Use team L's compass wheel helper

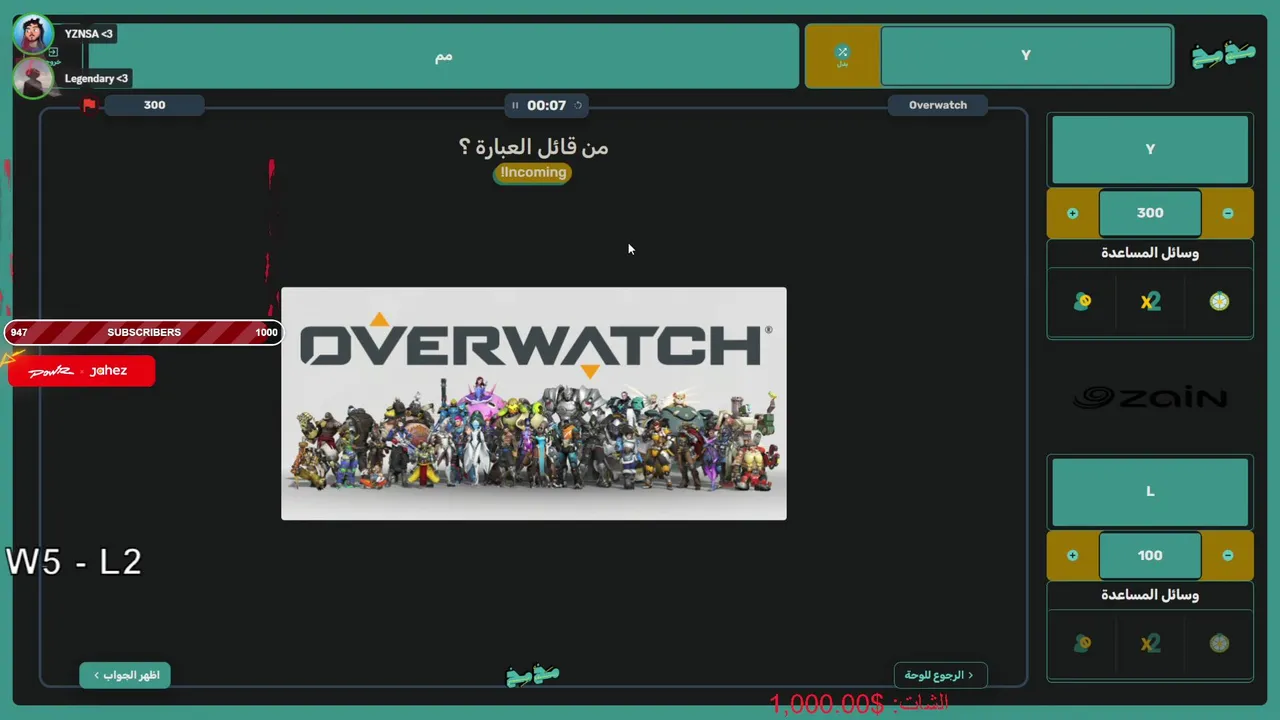[x=1219, y=643]
